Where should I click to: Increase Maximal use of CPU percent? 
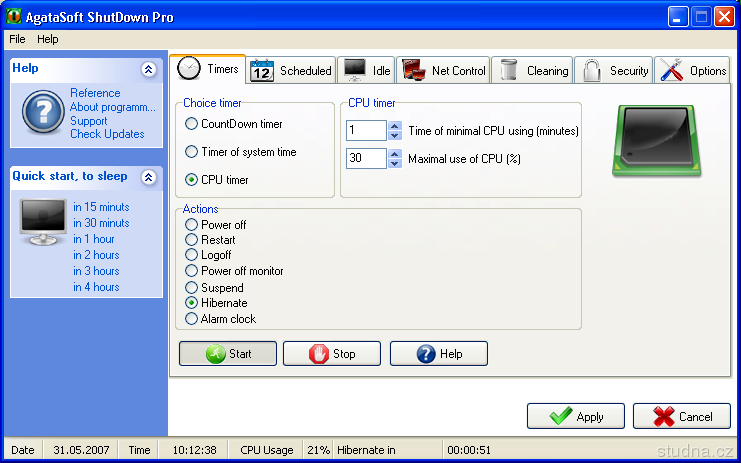coord(395,154)
